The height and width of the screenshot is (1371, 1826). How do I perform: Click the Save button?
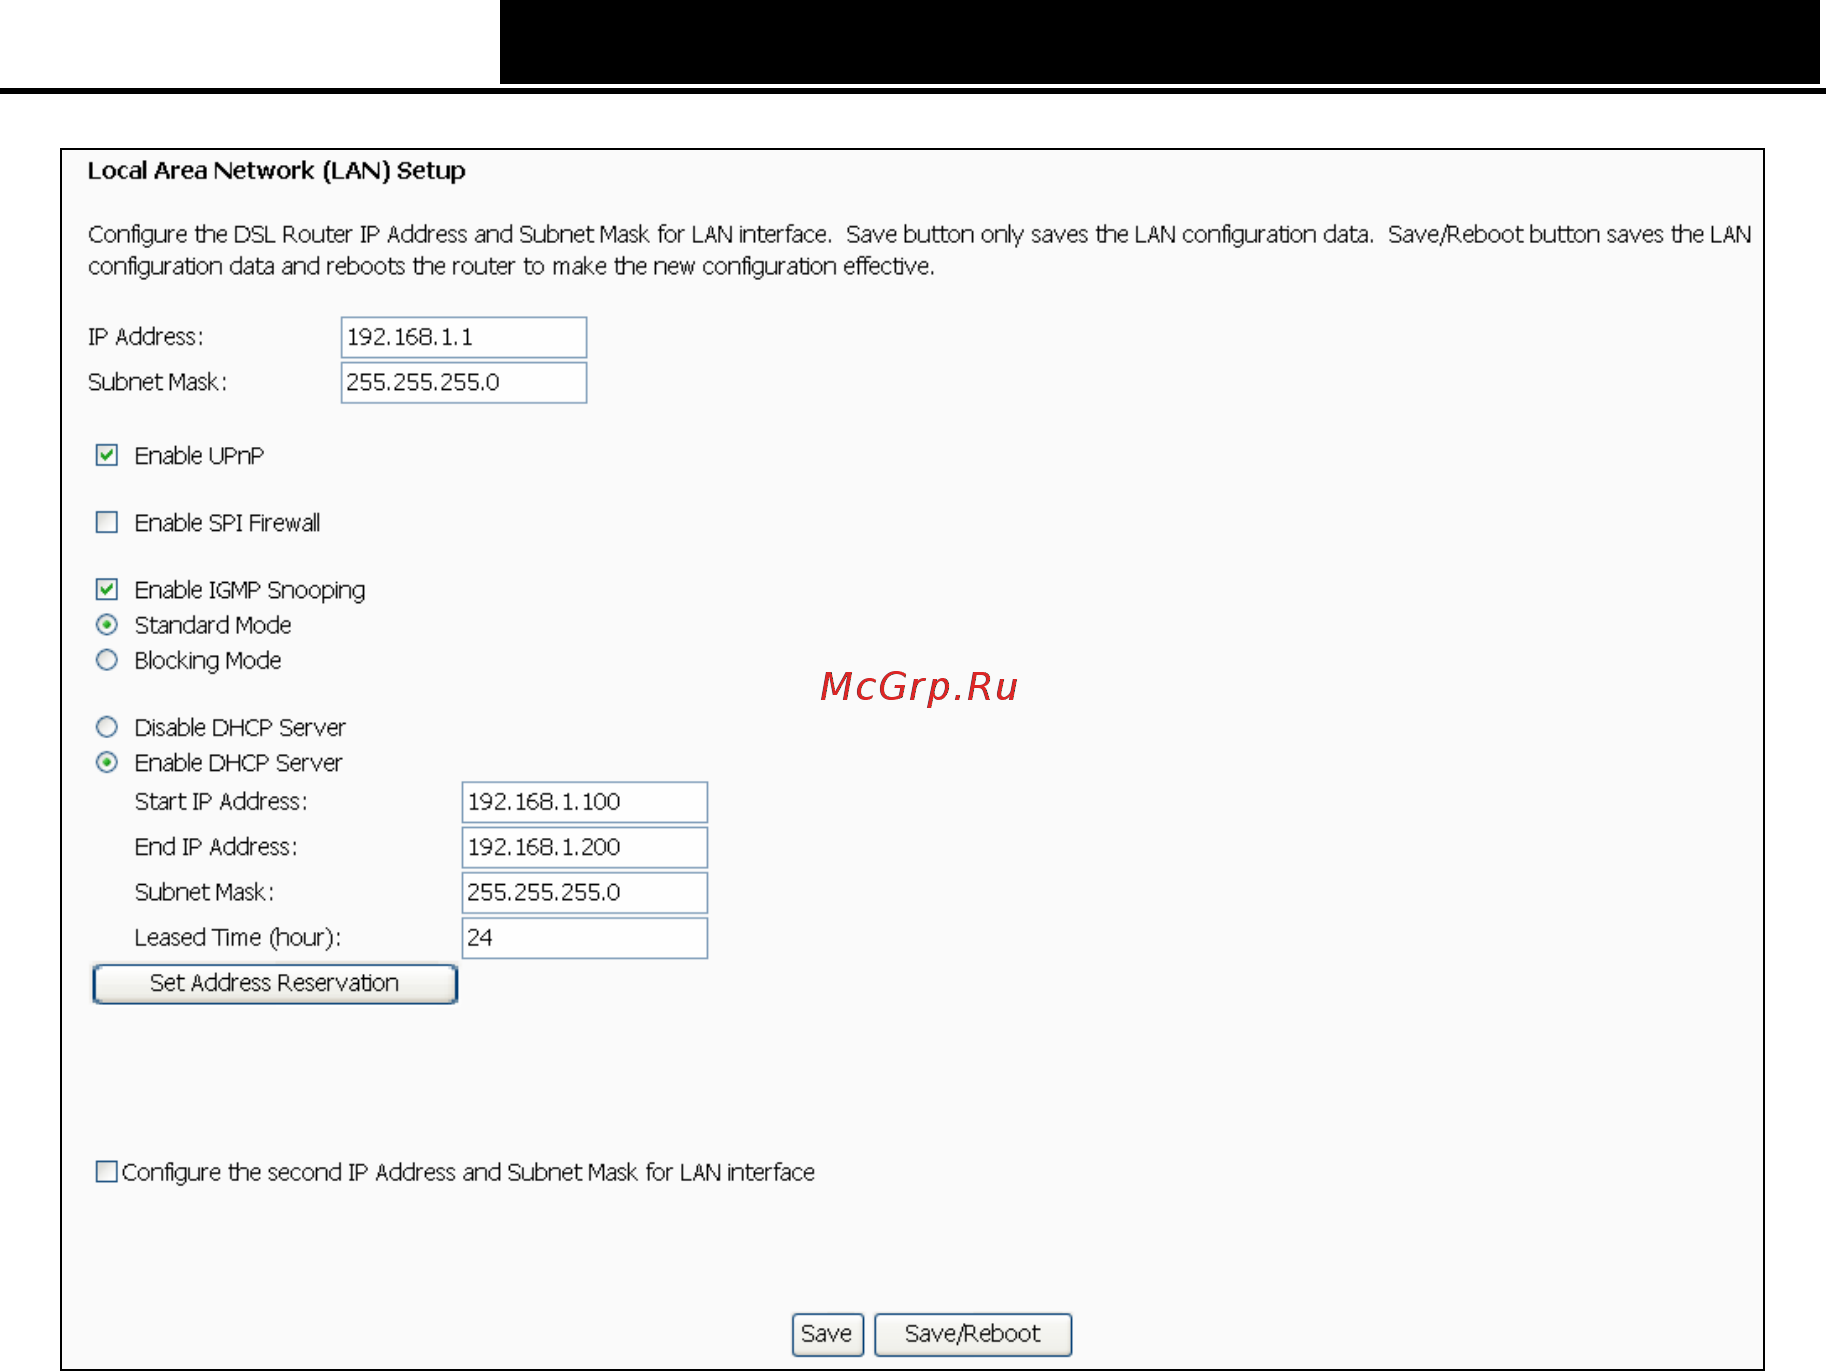(x=827, y=1334)
